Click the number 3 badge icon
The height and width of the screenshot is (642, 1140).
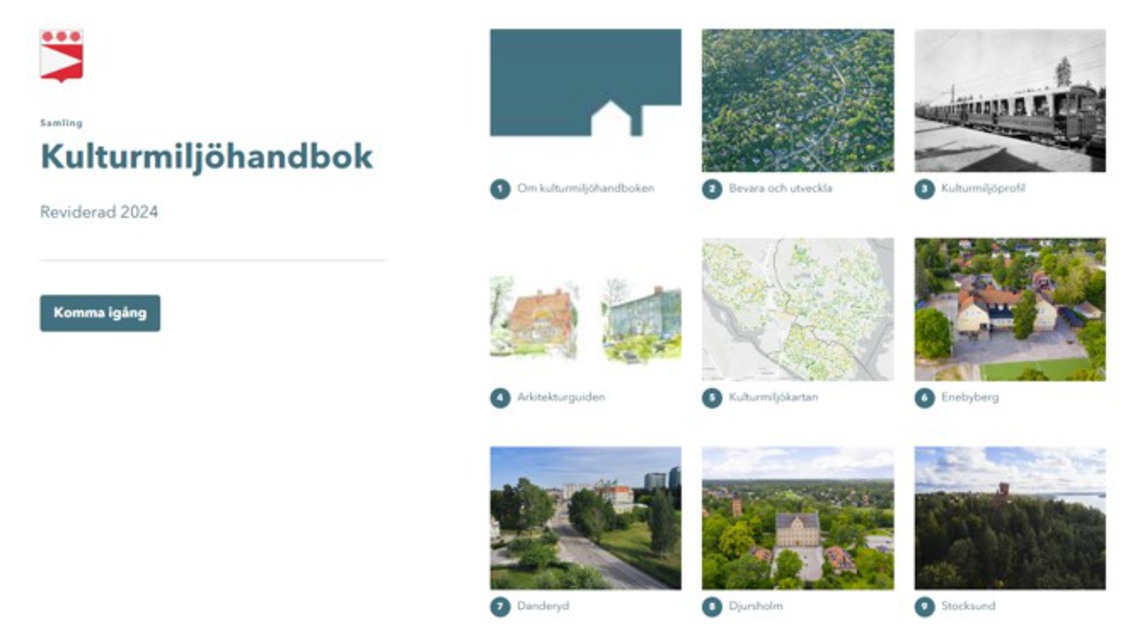(x=925, y=189)
